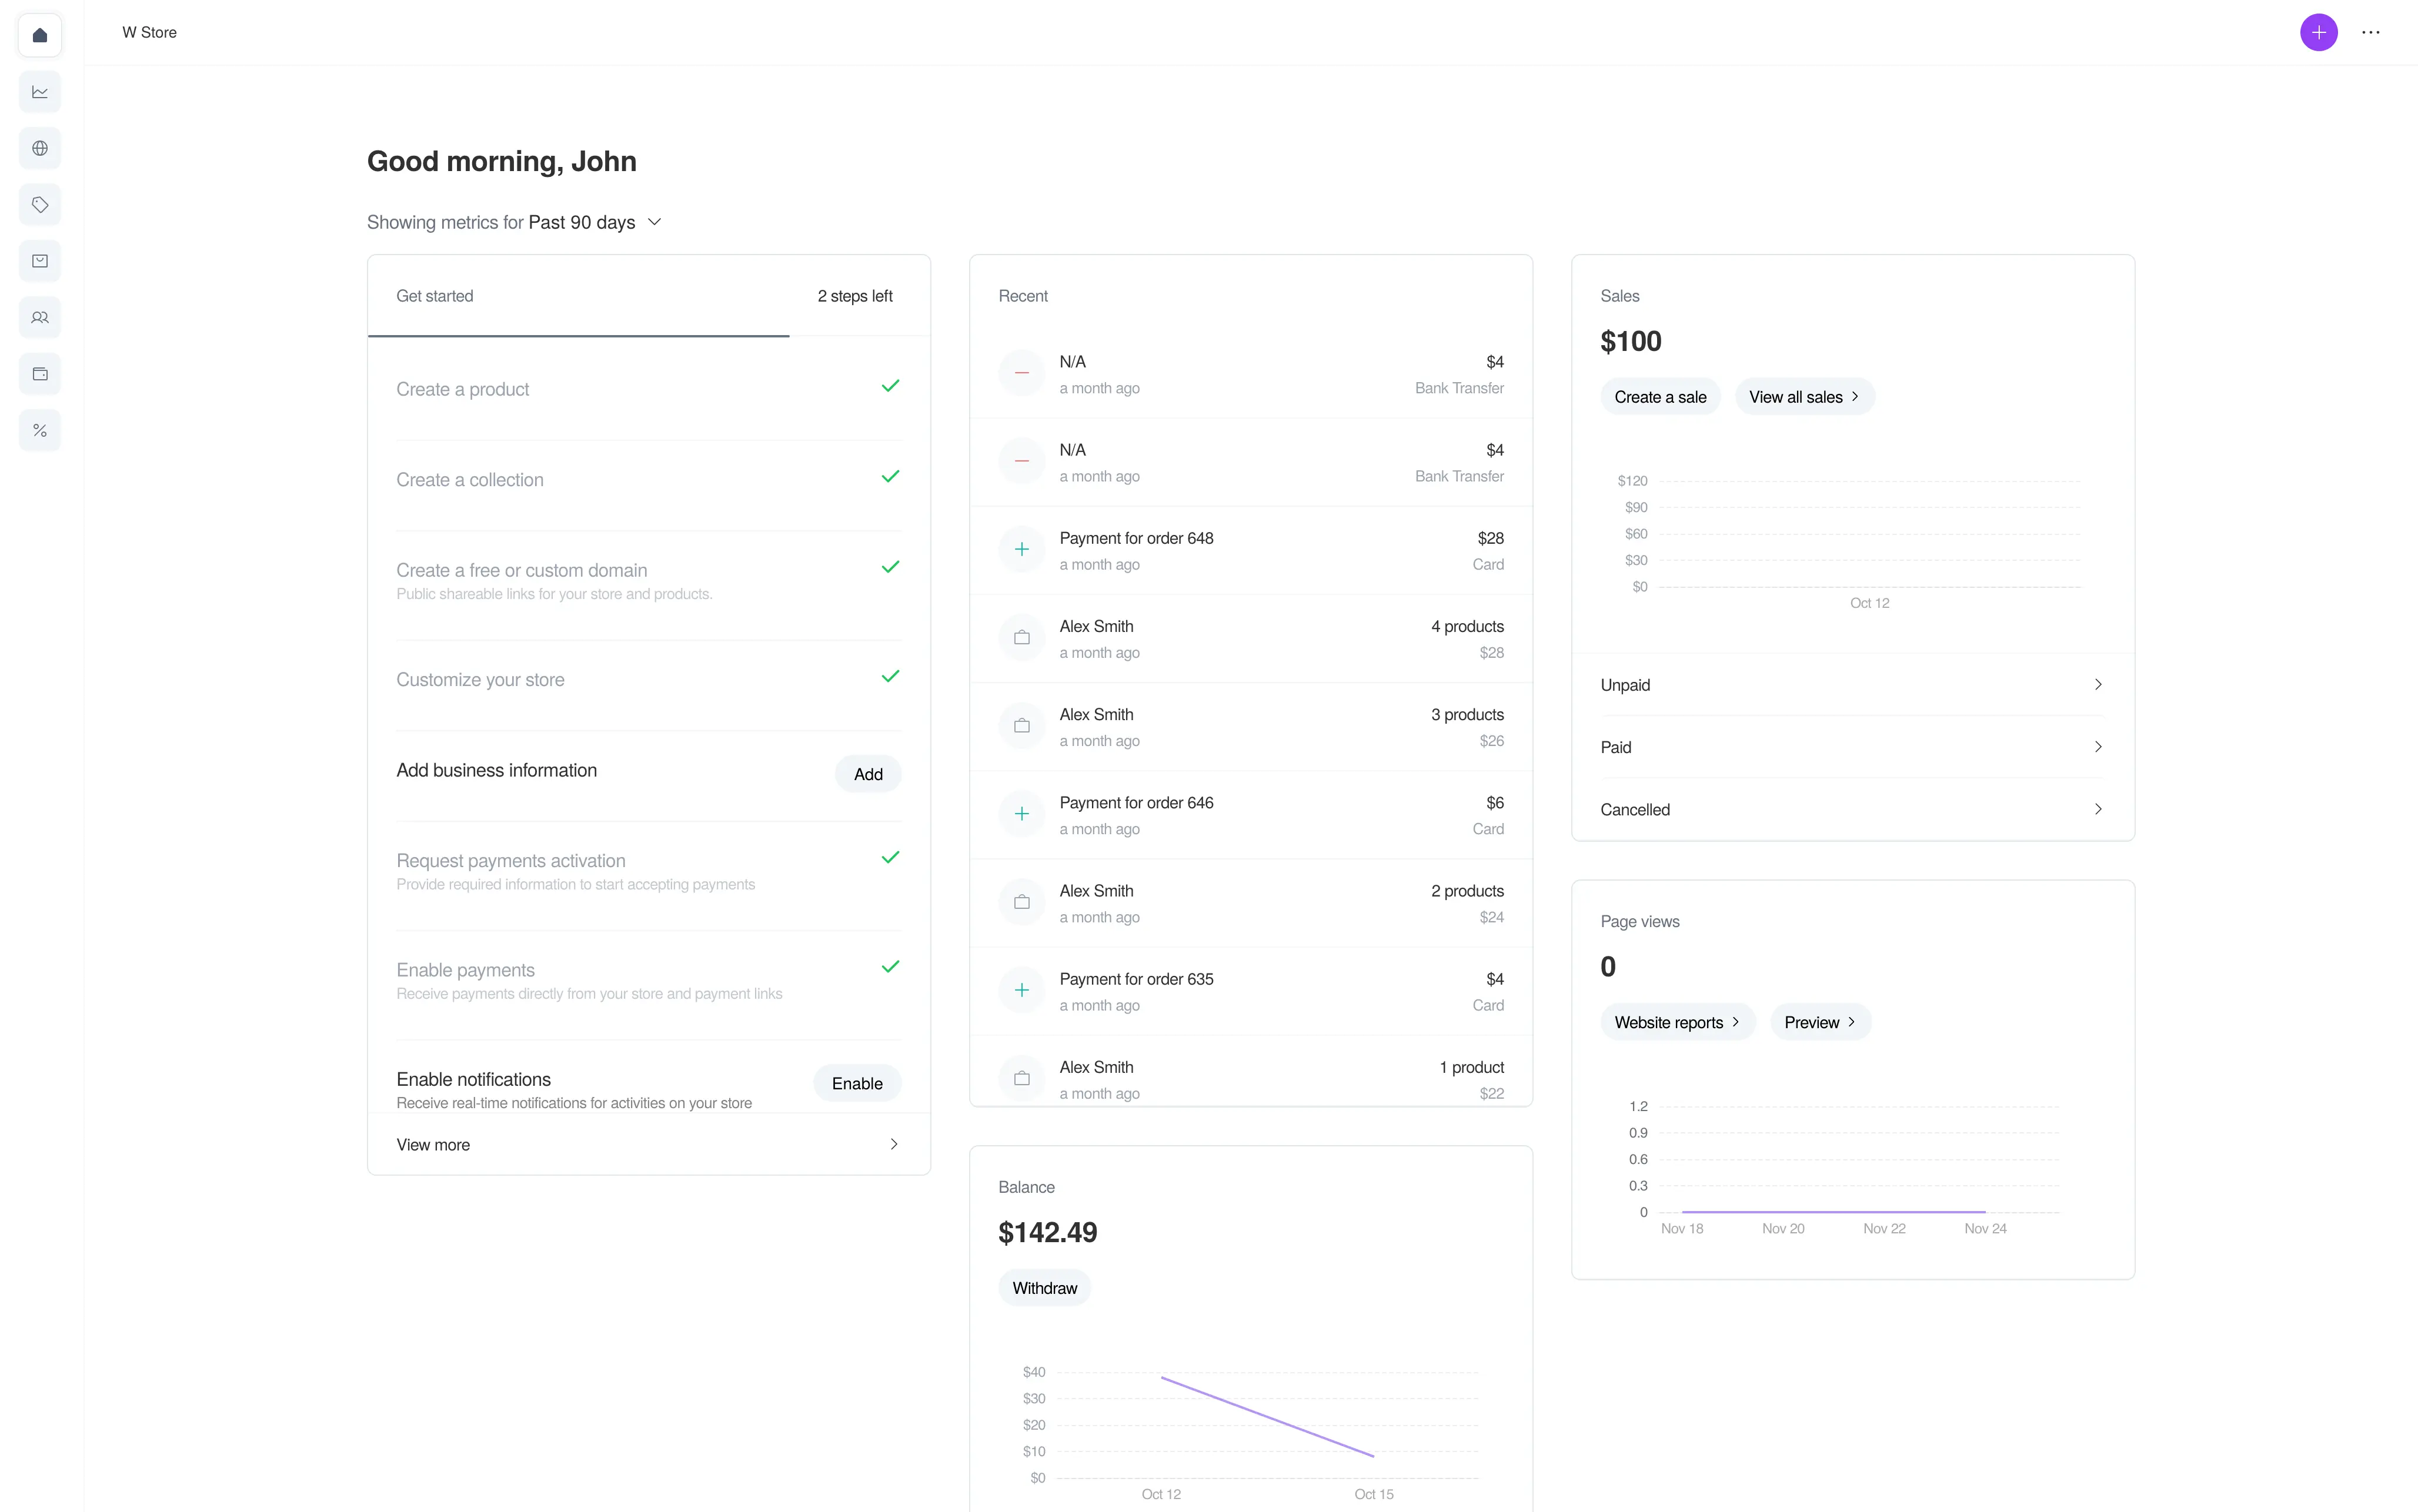Screen dimensions: 2418x1512
Task: Expand the Unpaid sales section
Action: pos(1852,685)
